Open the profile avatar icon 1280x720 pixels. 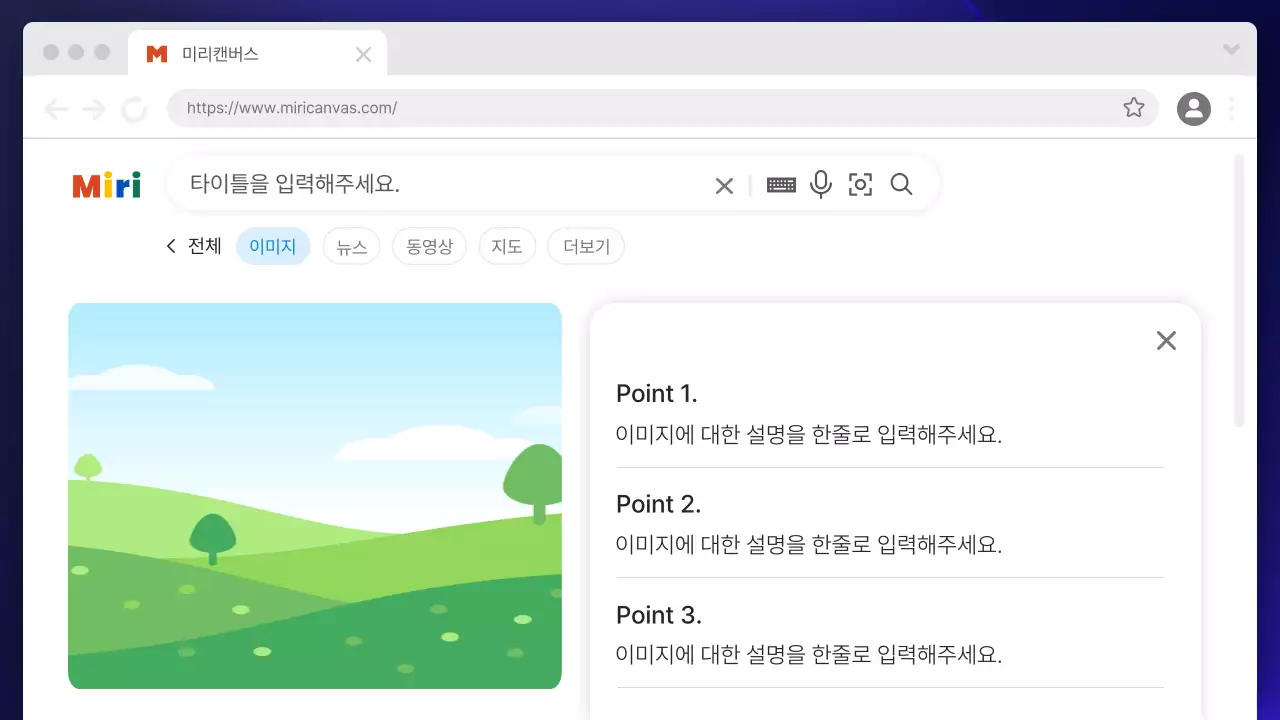1193,108
